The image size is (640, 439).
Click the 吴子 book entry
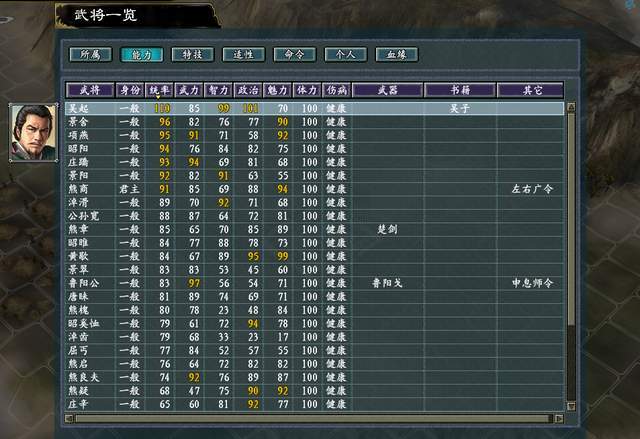[x=460, y=108]
